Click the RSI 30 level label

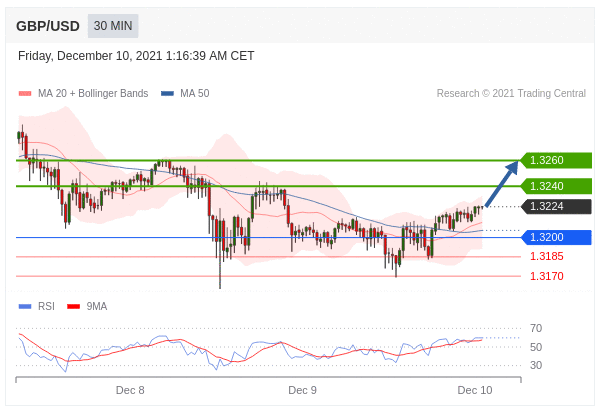(536, 365)
